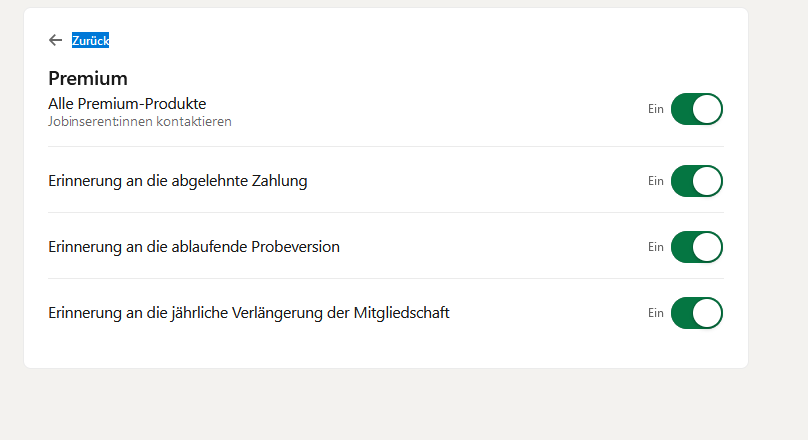
Task: Click the Ein status beside jährliche Verlängerung
Action: click(x=656, y=313)
